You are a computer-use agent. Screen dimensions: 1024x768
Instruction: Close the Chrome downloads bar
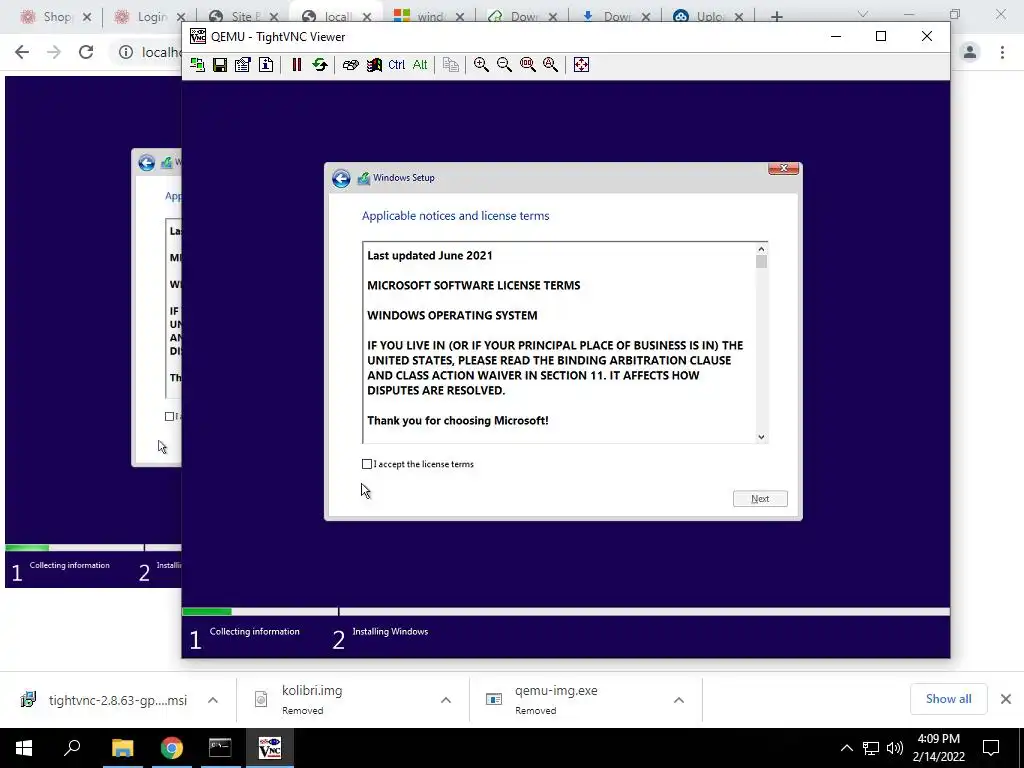pyautogui.click(x=1006, y=699)
